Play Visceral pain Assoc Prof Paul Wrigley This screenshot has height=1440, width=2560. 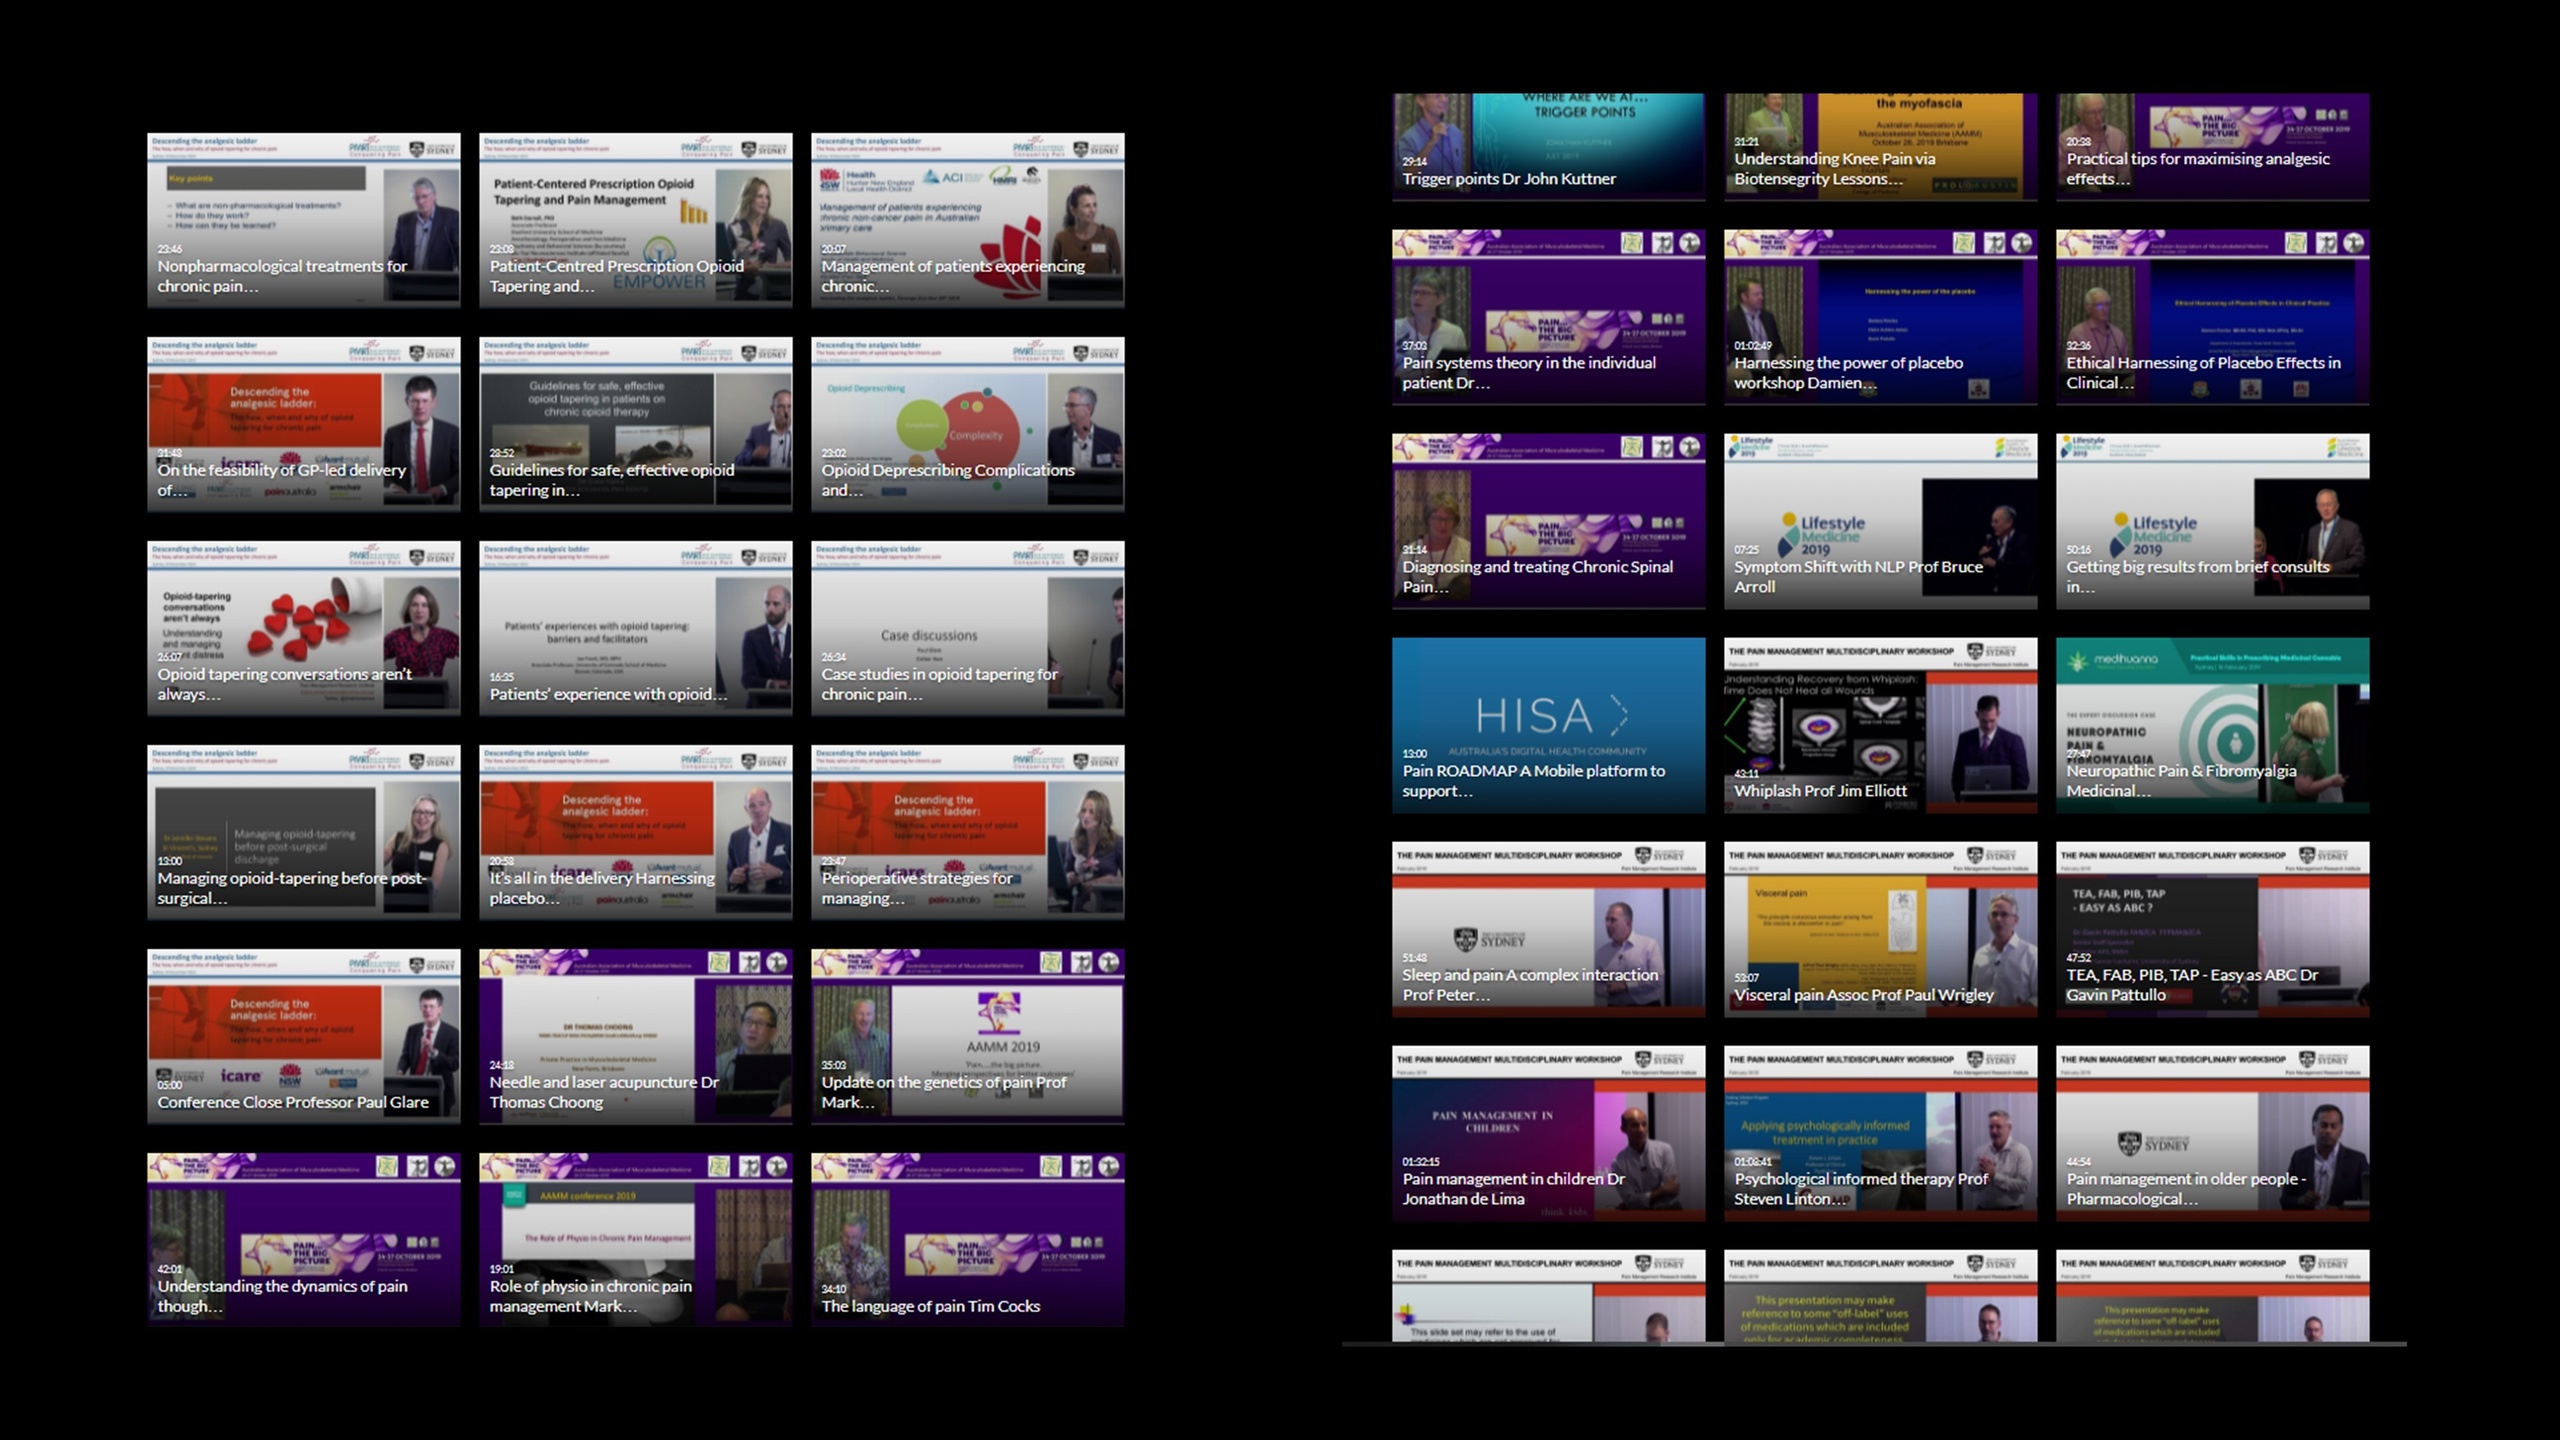click(1880, 929)
